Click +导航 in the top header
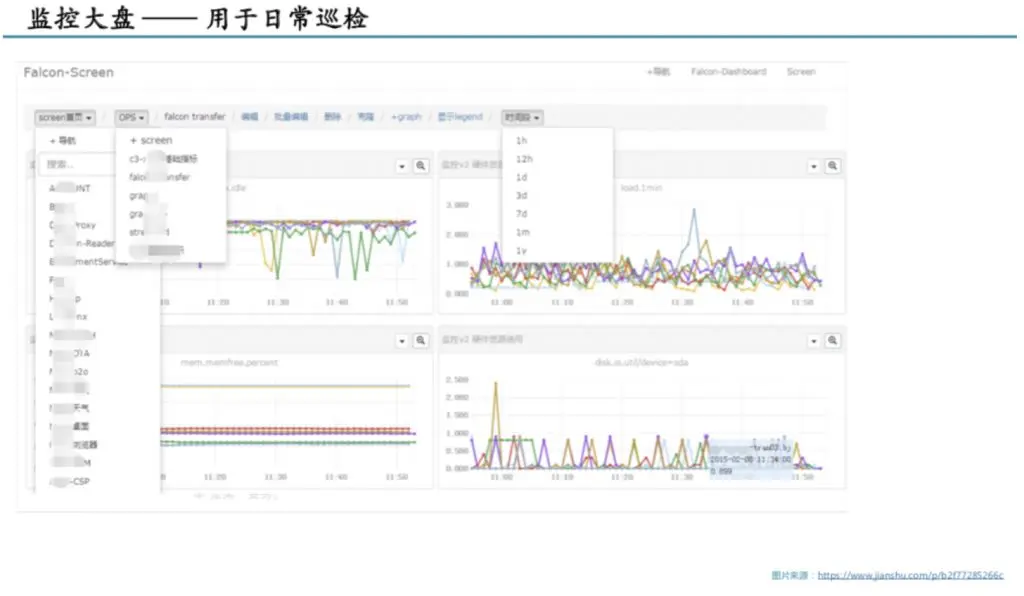Screen dimensions: 1024x596 point(658,72)
